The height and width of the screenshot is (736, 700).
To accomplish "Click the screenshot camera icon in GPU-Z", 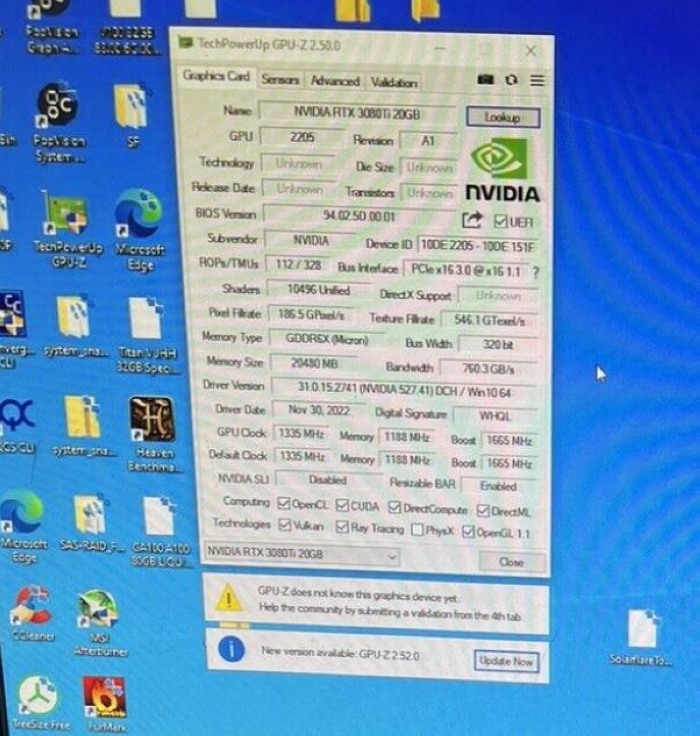I will coord(486,80).
